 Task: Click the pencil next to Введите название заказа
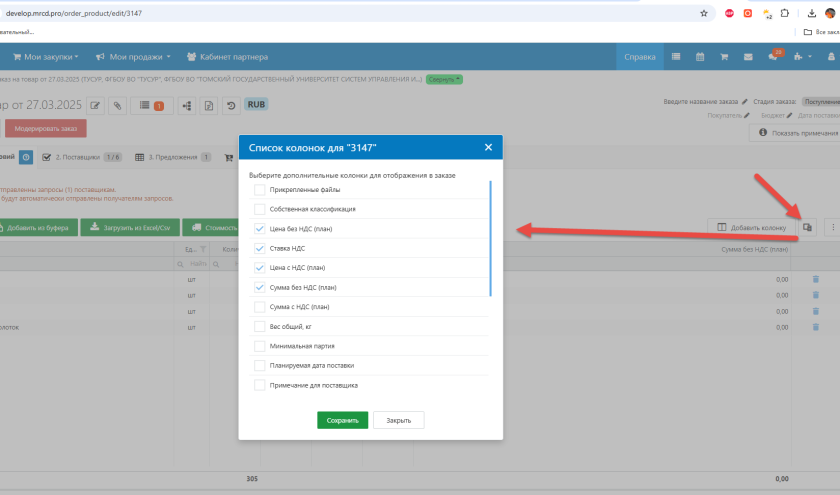[745, 102]
